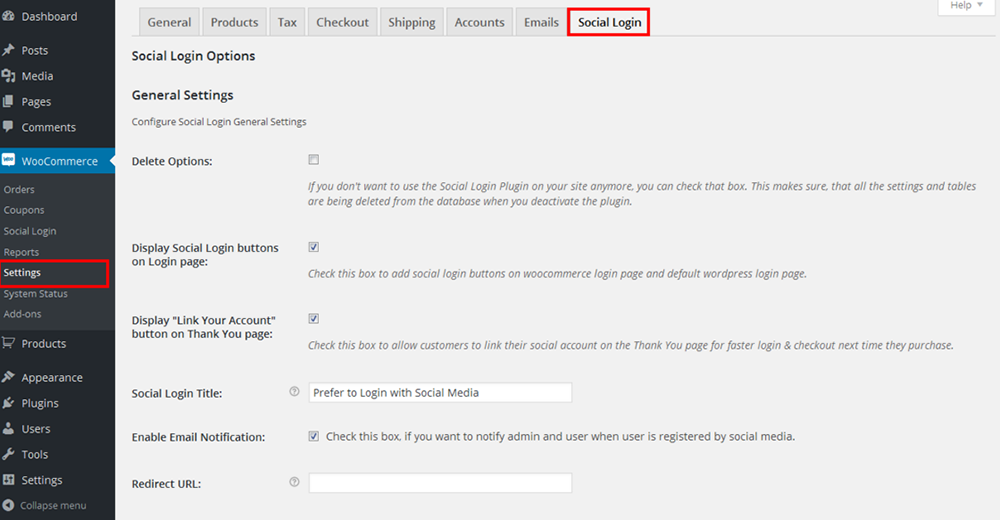Viewport: 1000px width, 520px height.
Task: Expand the Help dropdown panel
Action: [966, 6]
